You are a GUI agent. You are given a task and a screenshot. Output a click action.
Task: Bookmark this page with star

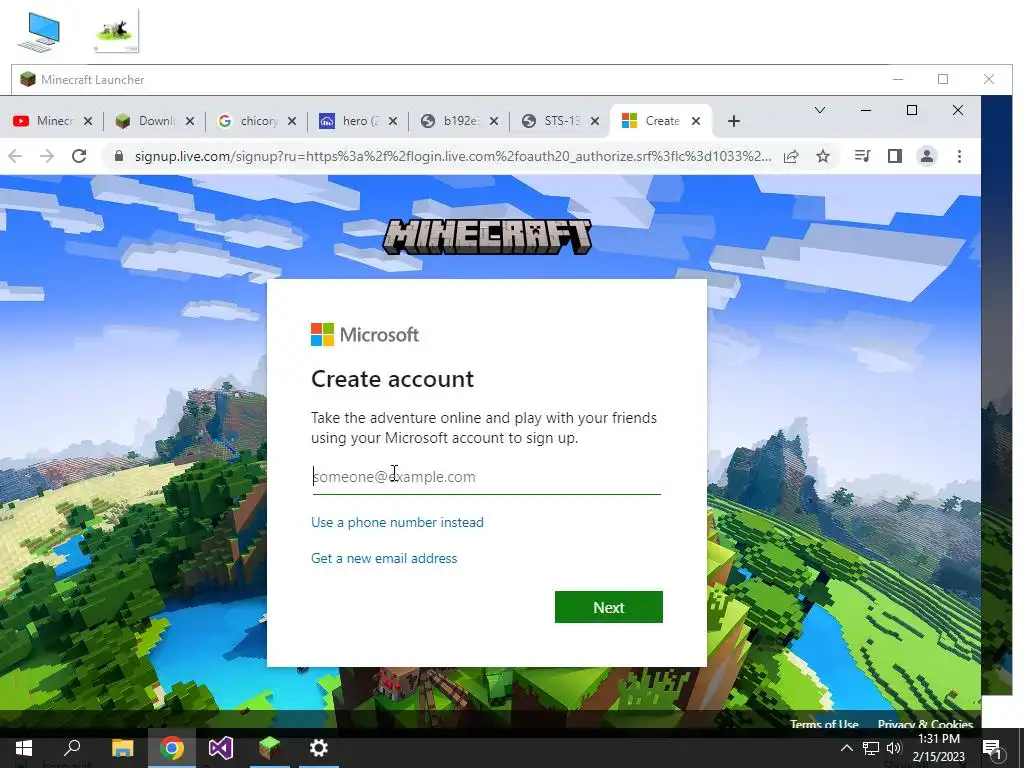click(823, 156)
